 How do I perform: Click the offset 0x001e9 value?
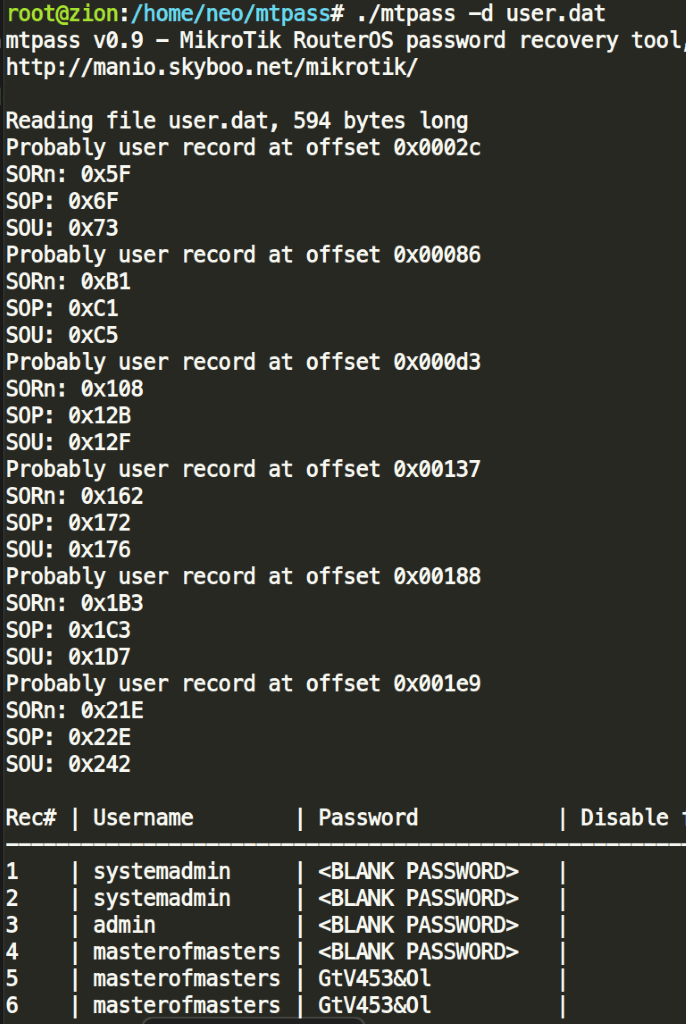(x=436, y=684)
